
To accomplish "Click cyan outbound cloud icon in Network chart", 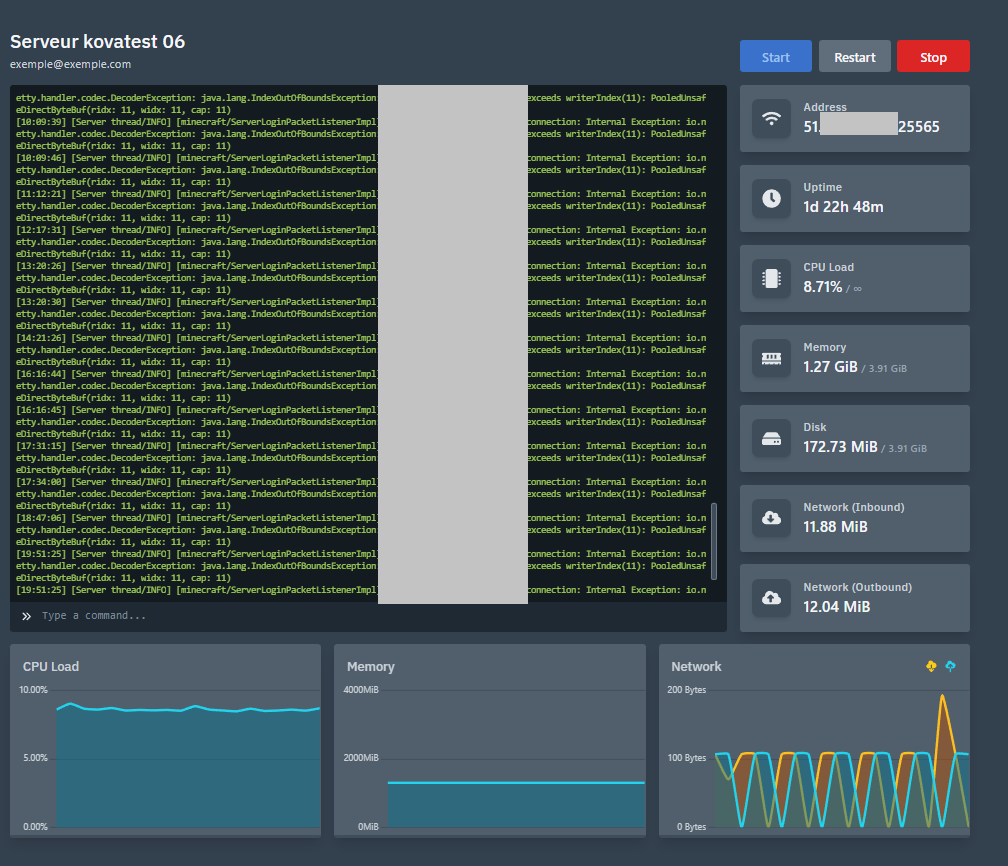I will (x=950, y=666).
